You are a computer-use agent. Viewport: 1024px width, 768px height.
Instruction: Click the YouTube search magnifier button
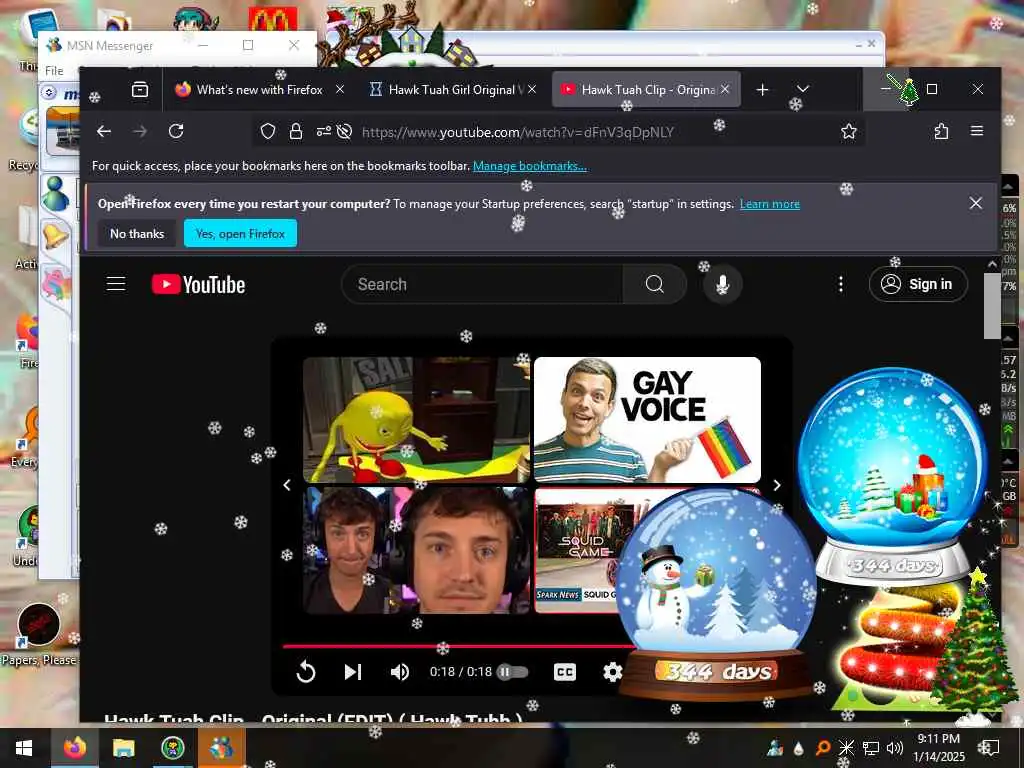(x=654, y=284)
